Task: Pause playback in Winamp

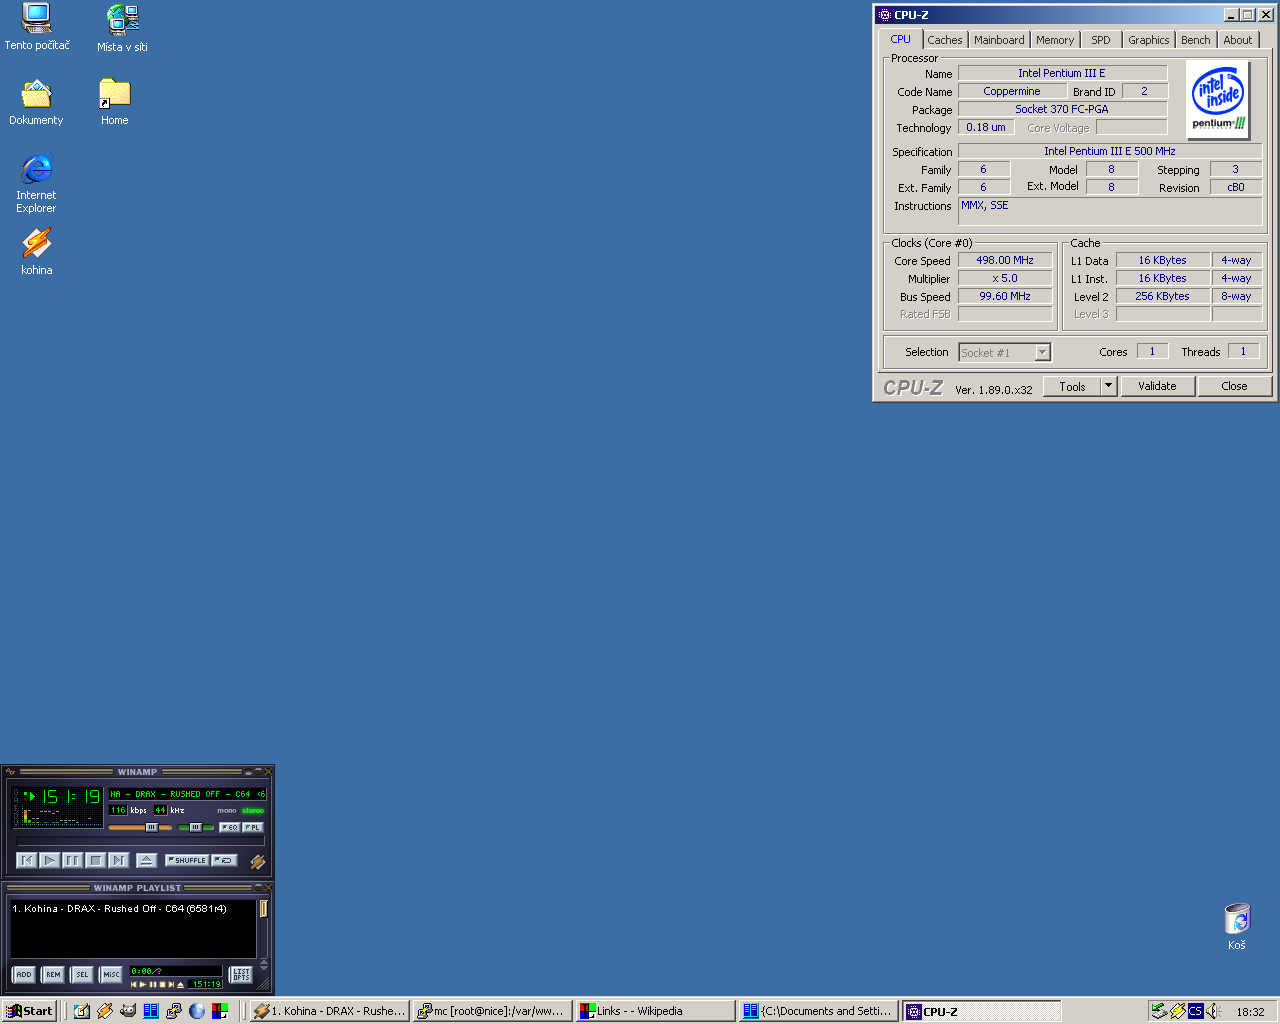Action: point(73,860)
